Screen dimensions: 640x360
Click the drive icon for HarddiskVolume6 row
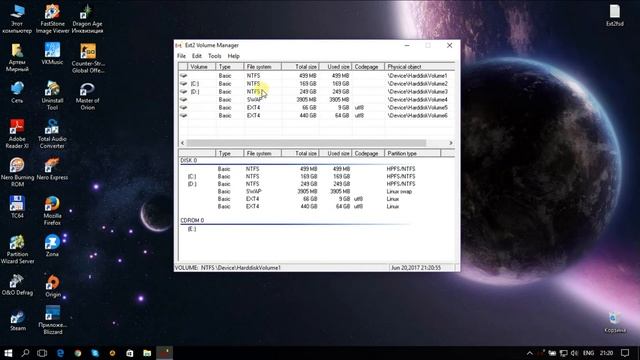click(183, 116)
